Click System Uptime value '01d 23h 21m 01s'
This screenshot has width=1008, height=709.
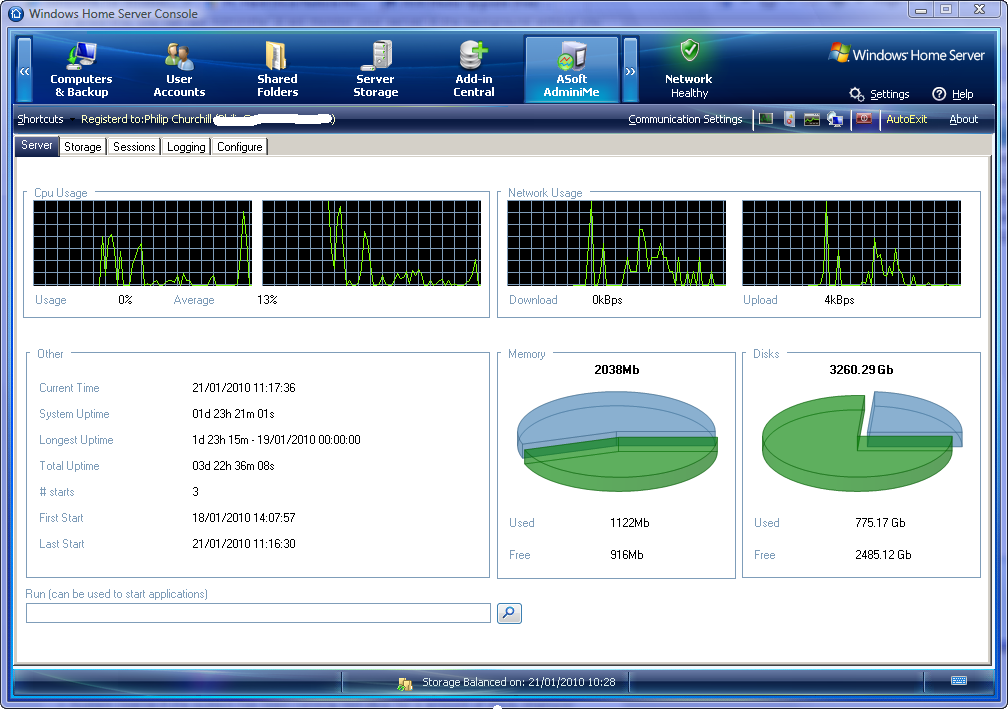233,414
